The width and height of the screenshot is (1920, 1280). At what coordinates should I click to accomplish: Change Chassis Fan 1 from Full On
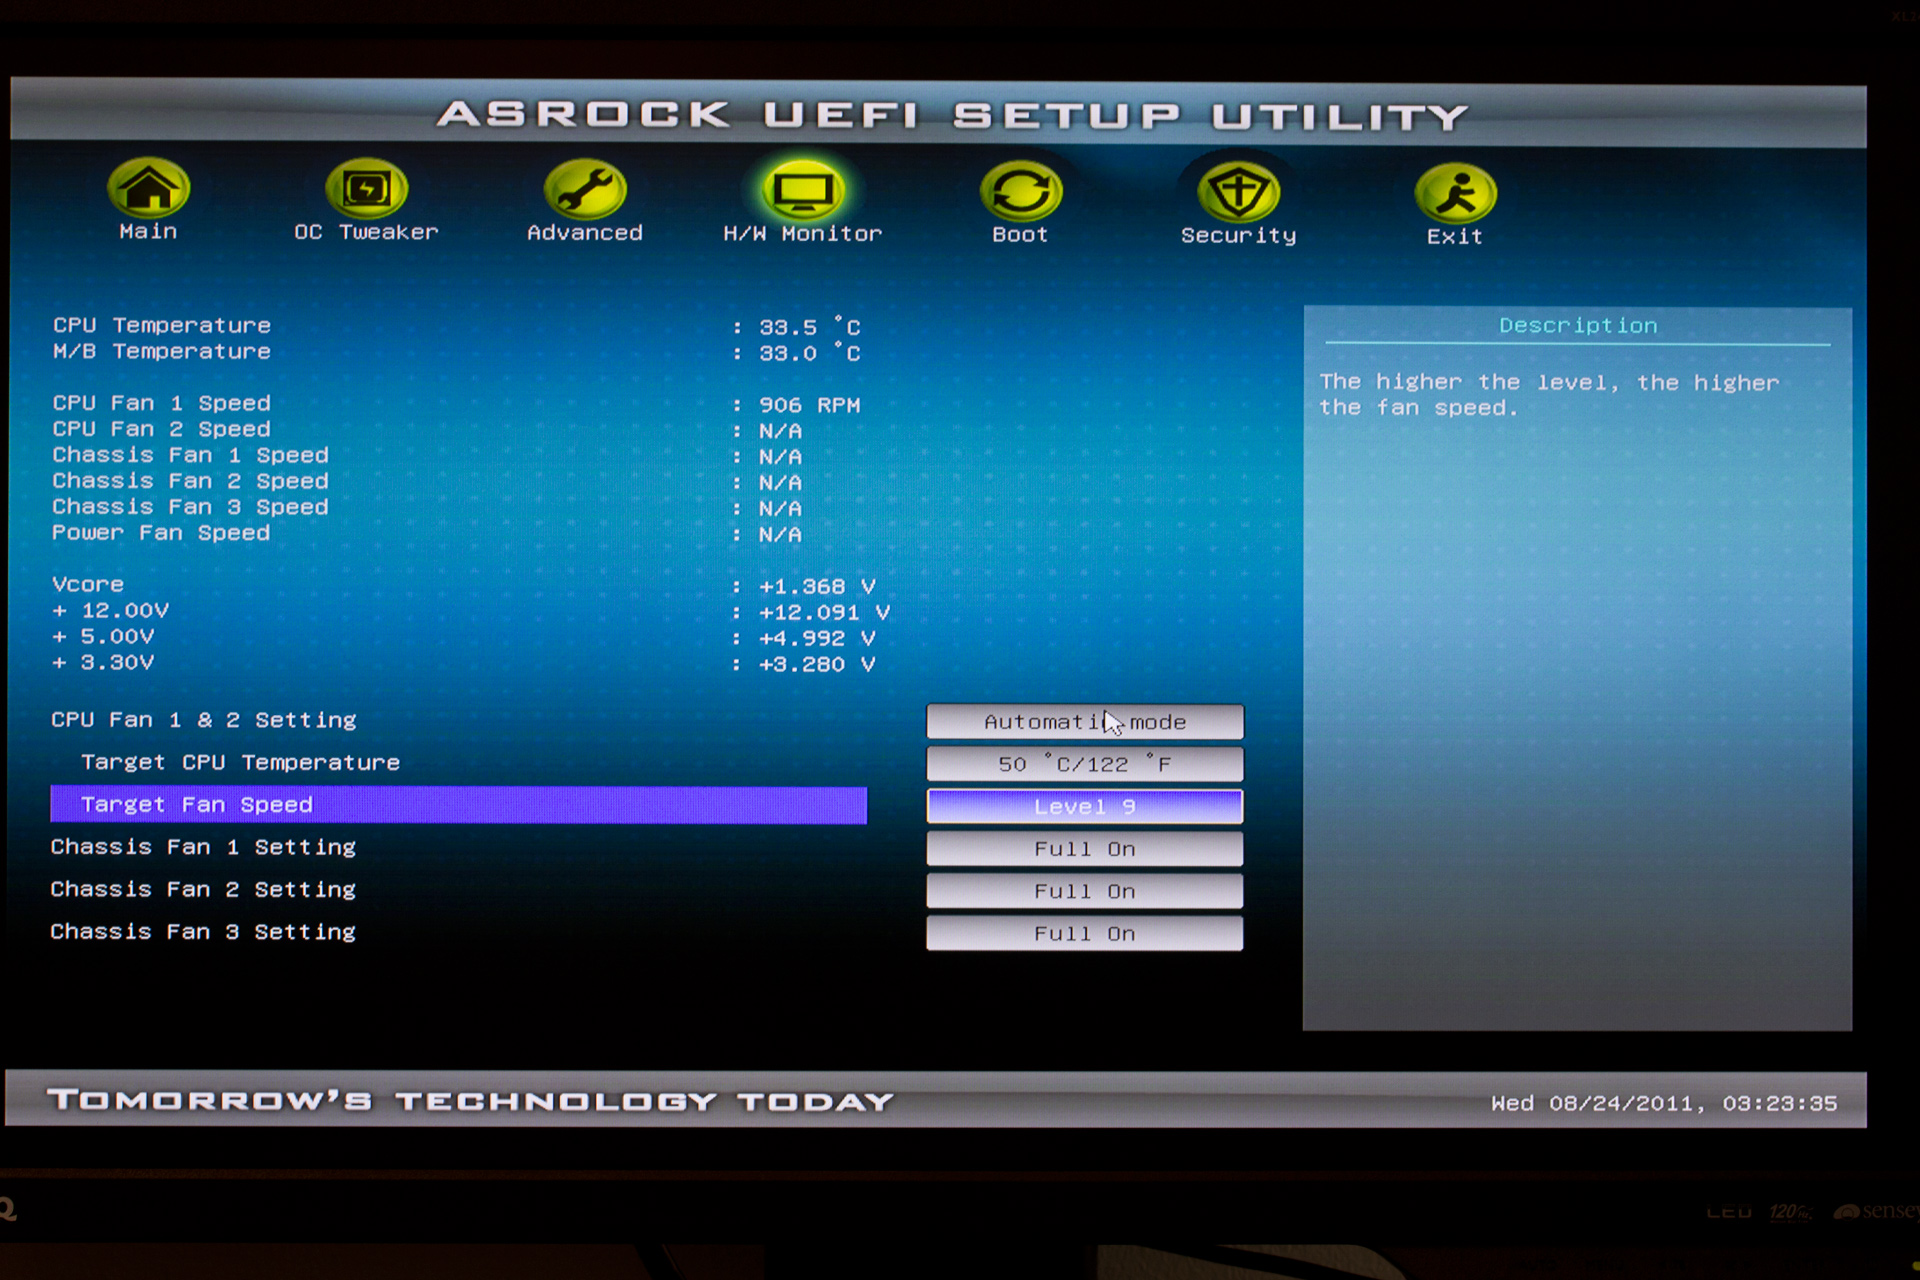(x=1085, y=848)
